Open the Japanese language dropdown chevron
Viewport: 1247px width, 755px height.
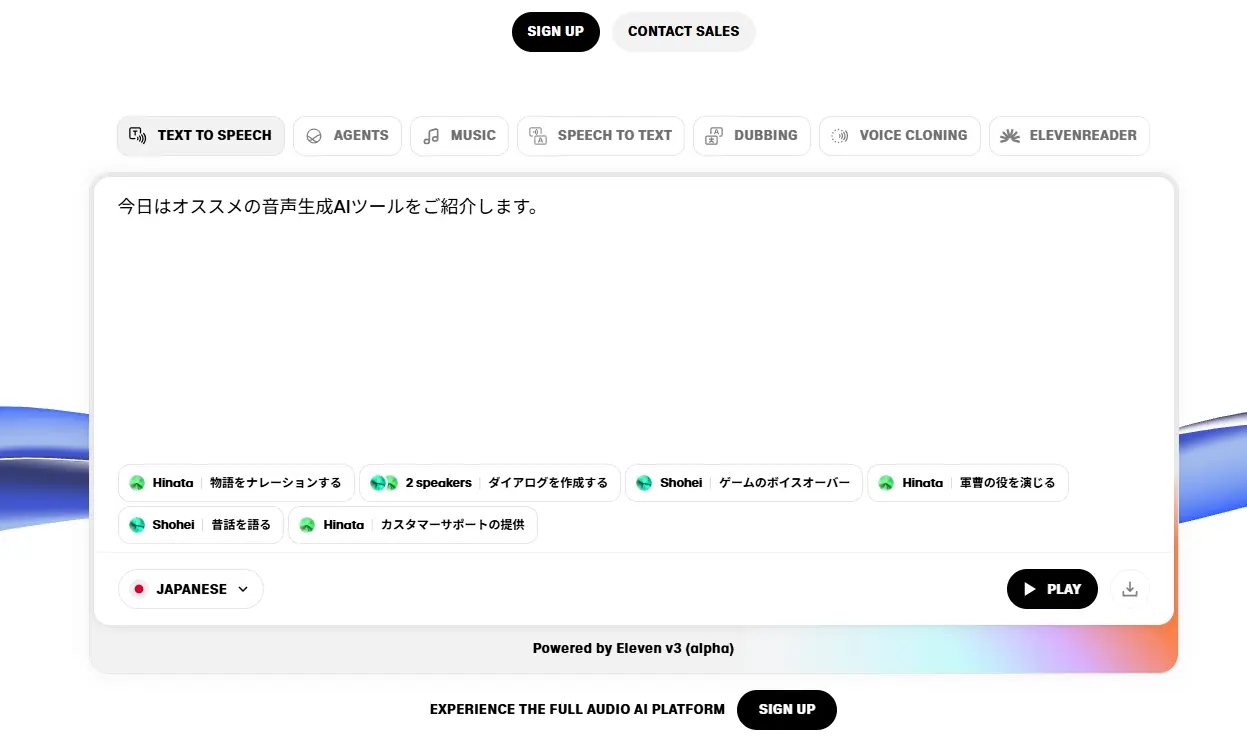tap(243, 589)
